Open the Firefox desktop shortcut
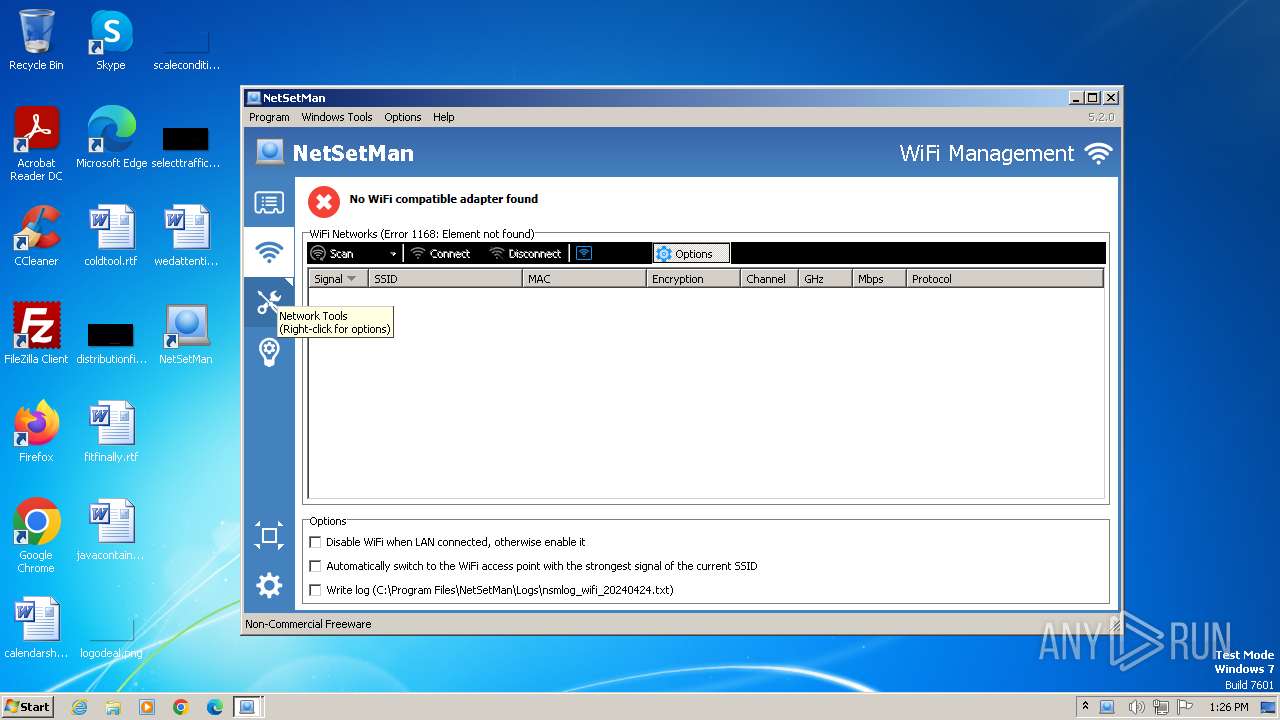The width and height of the screenshot is (1280, 720). tap(36, 432)
